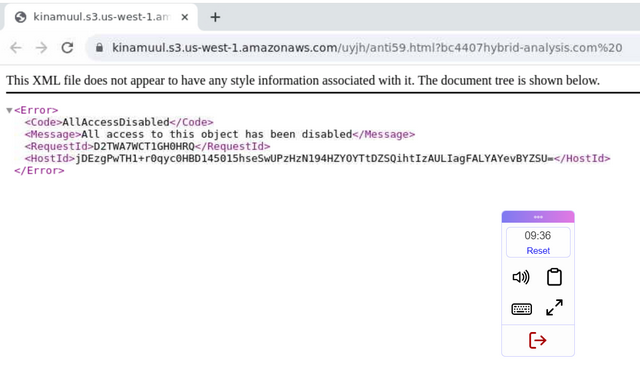Open the clipboard icon in widget
Screen dimensions: 640x380
554,277
